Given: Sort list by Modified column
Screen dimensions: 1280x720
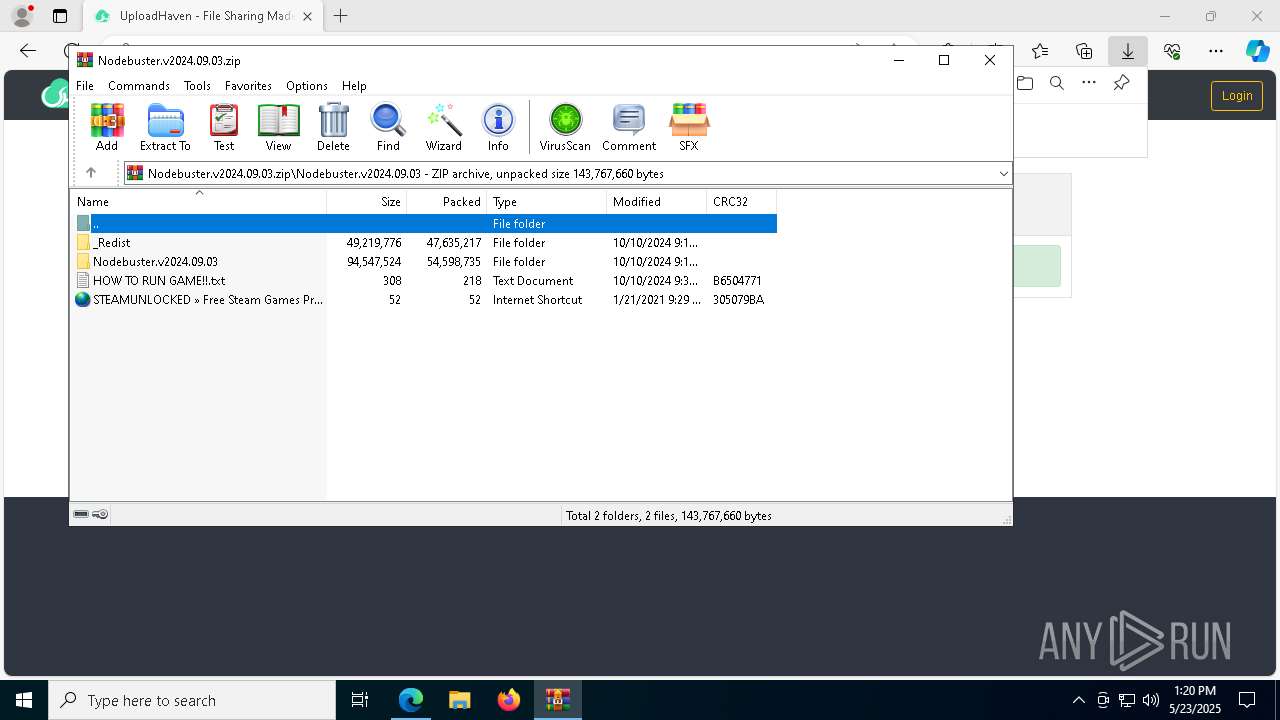Looking at the screenshot, I should click(x=656, y=201).
